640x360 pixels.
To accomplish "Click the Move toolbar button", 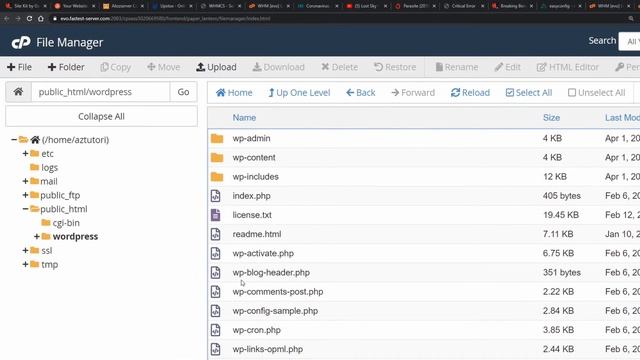I will click(x=164, y=67).
